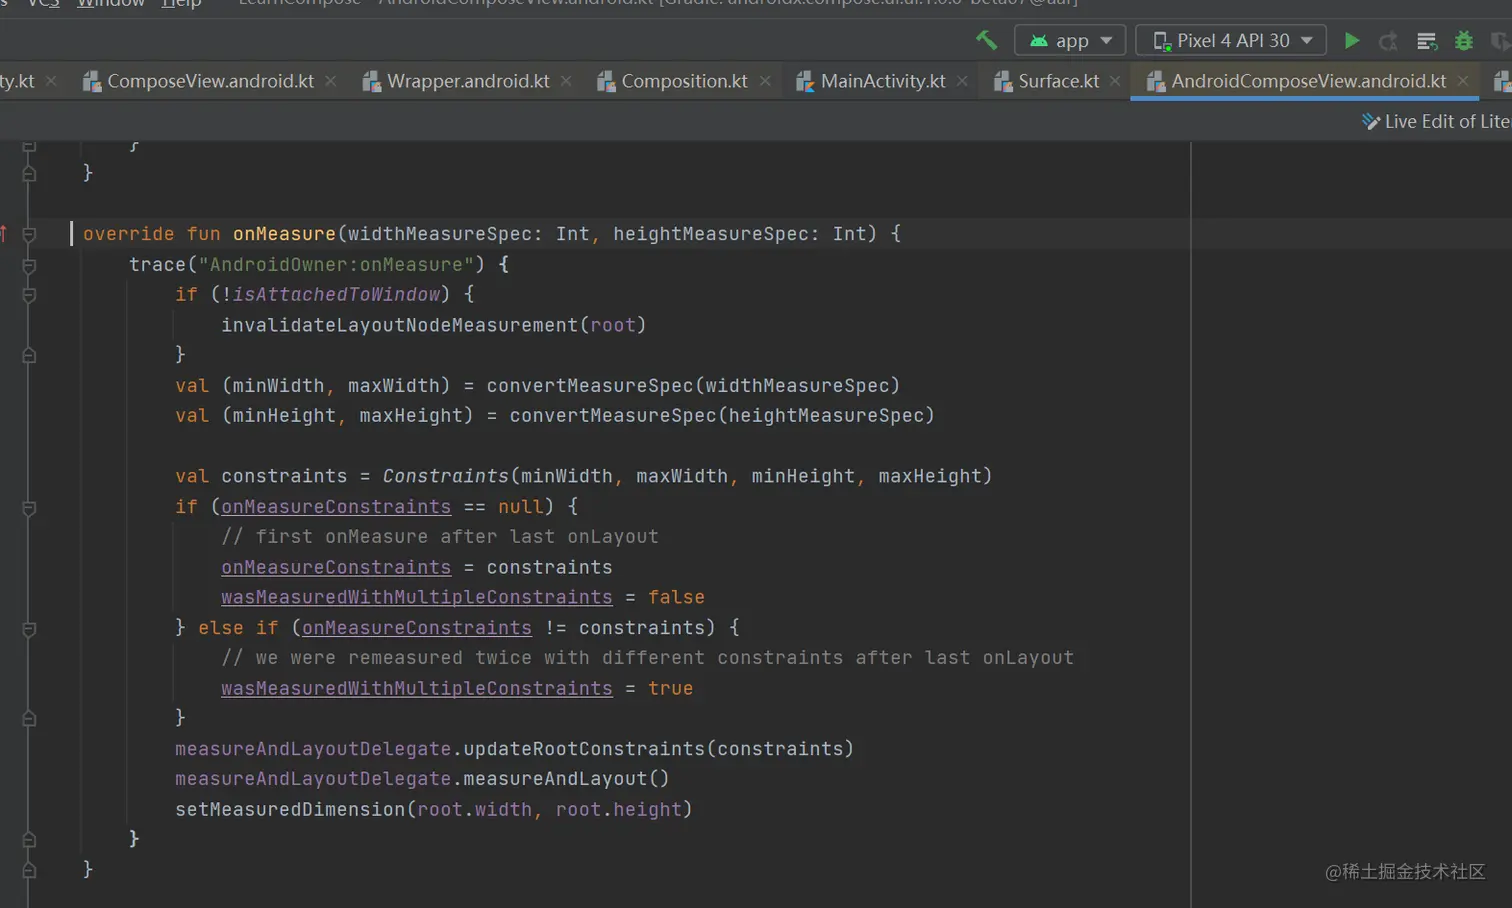Open the app run configuration dropdown
Image resolution: width=1512 pixels, height=908 pixels.
(1070, 40)
